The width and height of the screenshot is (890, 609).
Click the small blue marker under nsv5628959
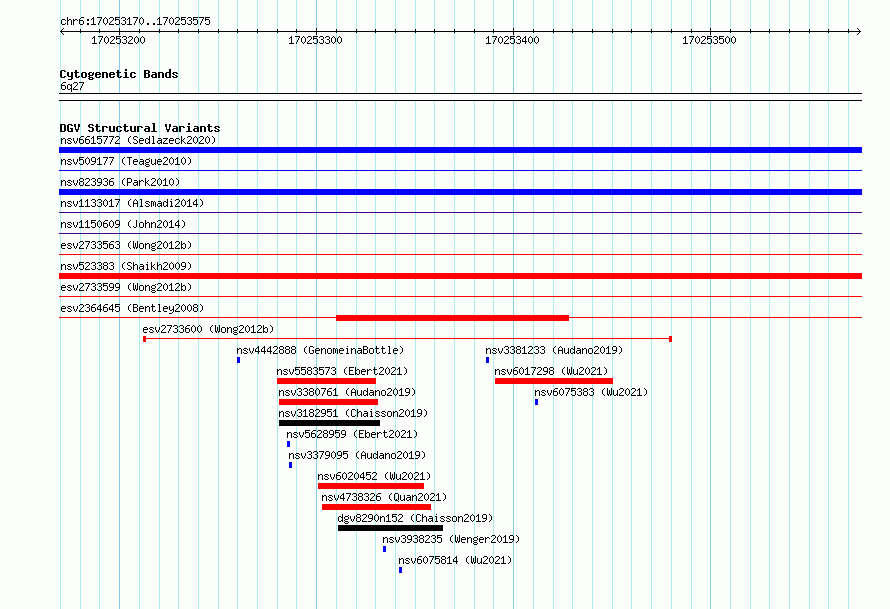click(288, 444)
